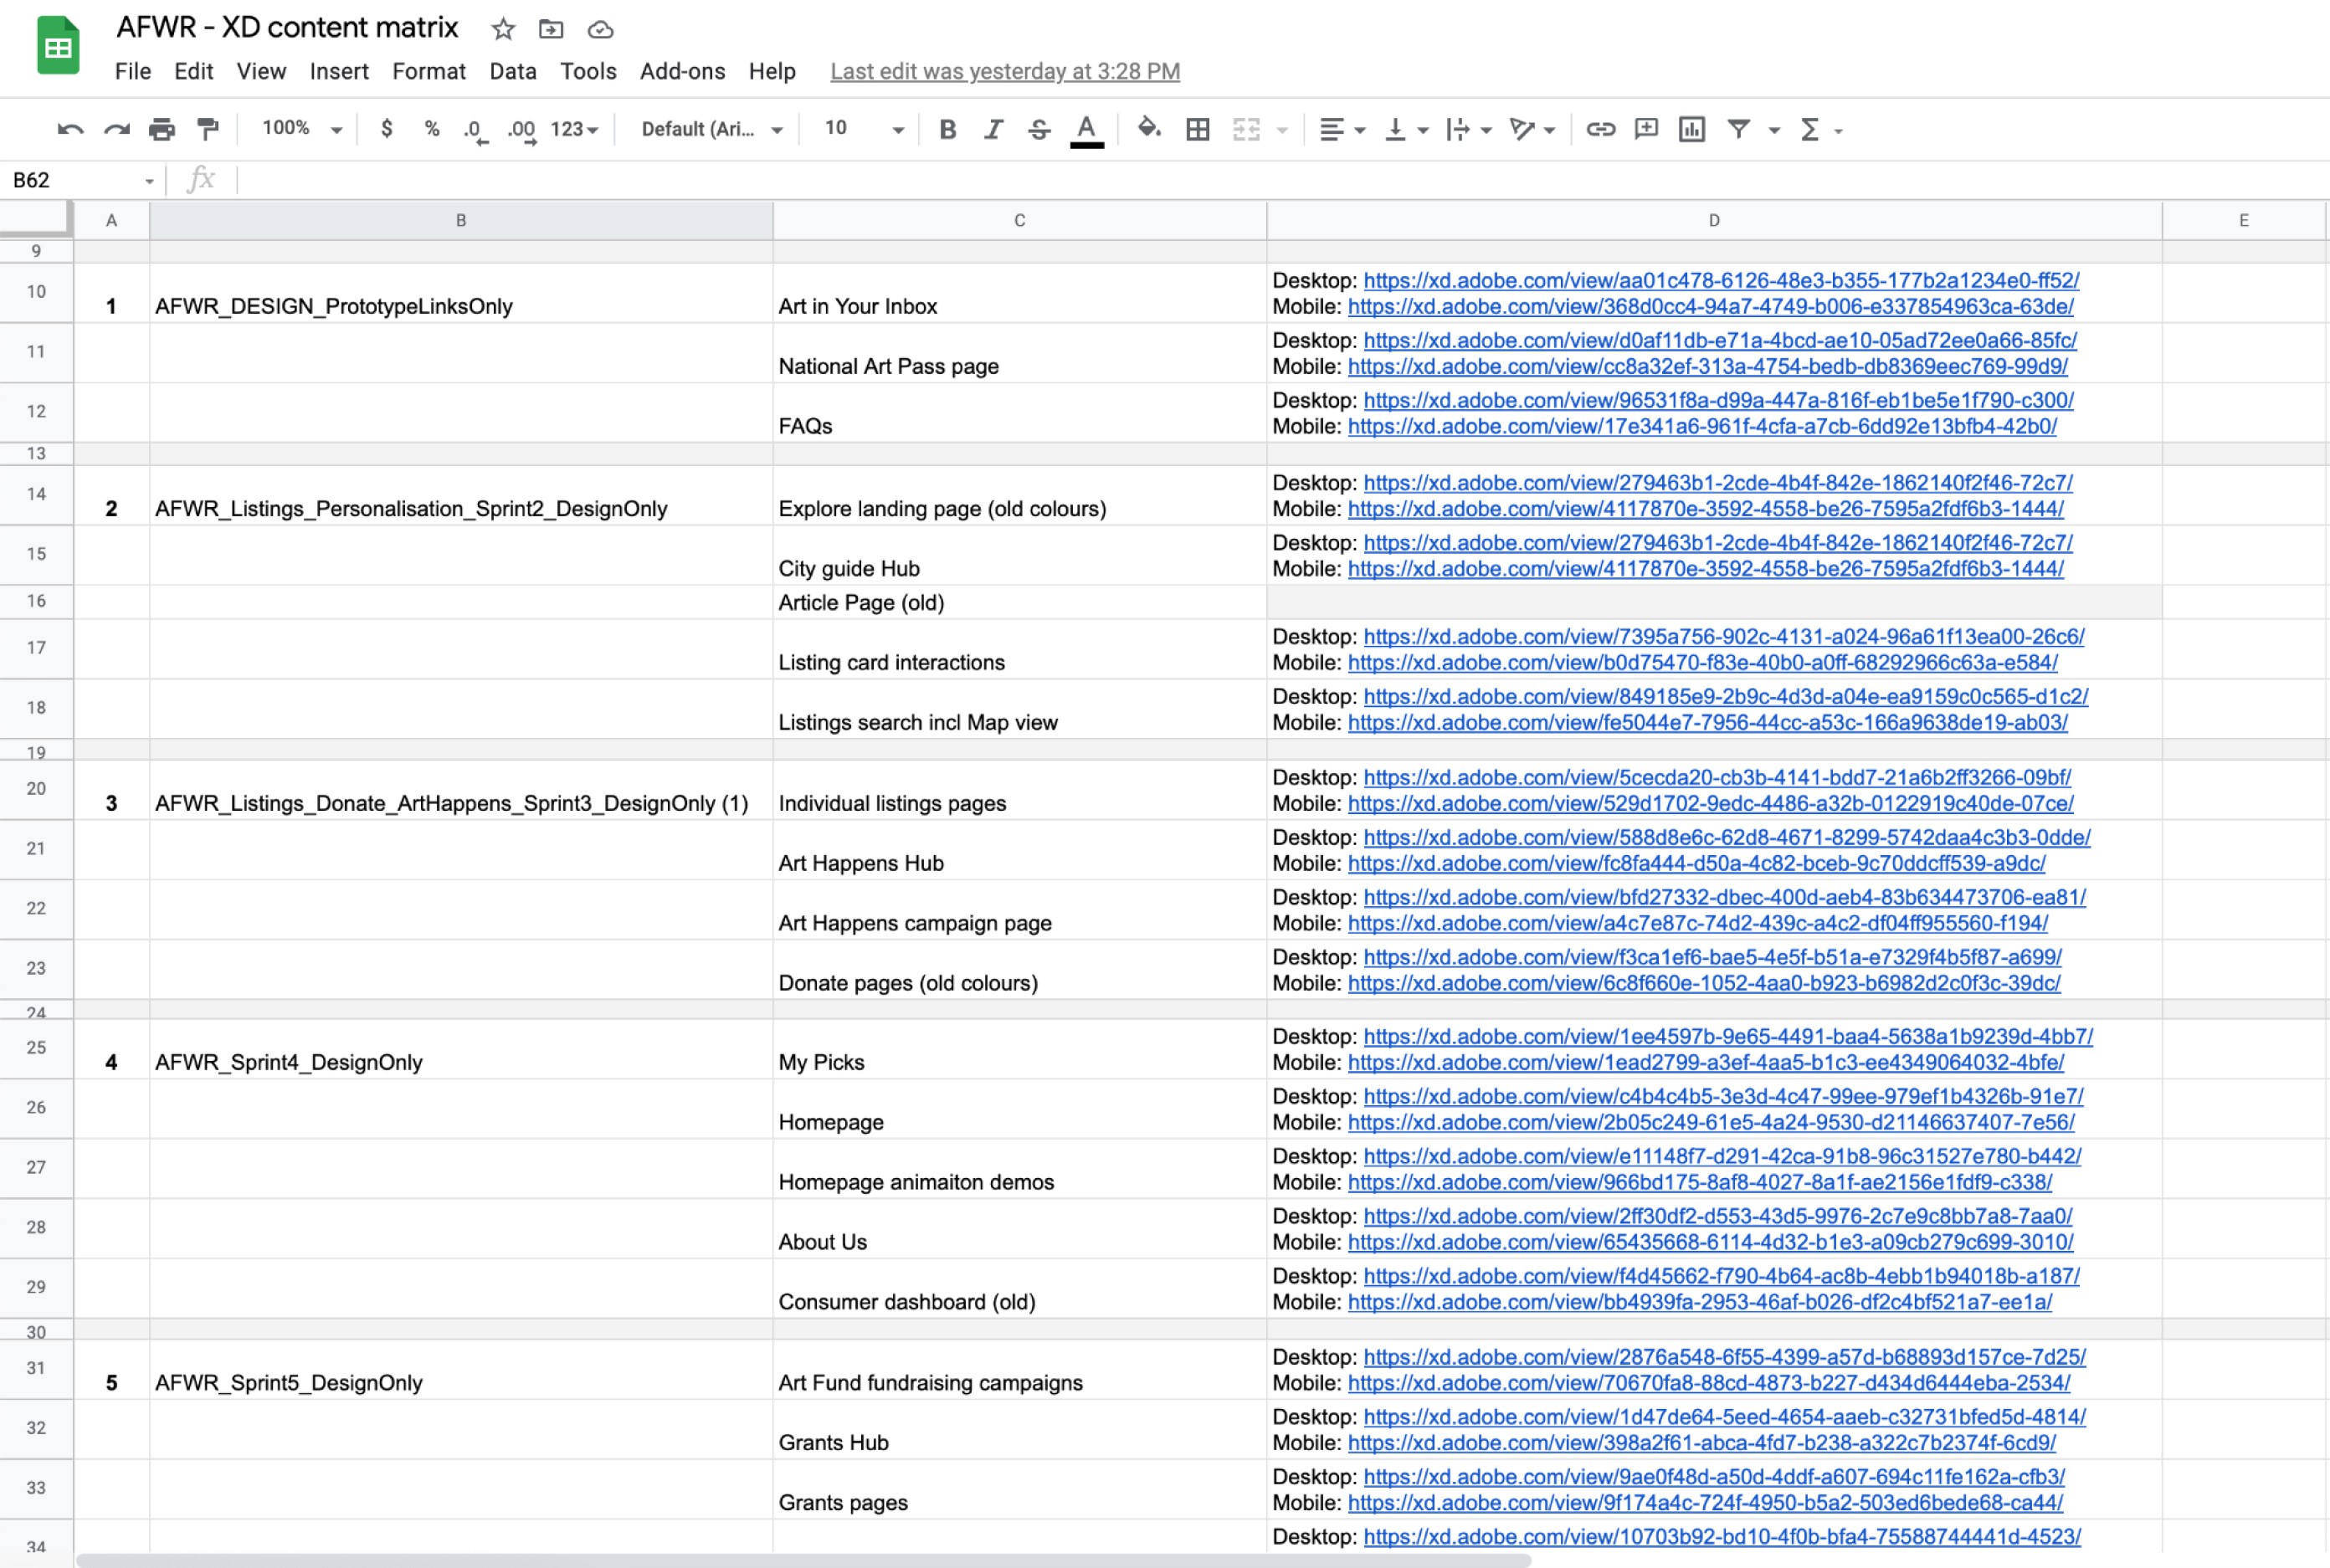
Task: Select cell AFWR_Sprint4_DesignOnly
Action: tap(461, 1049)
